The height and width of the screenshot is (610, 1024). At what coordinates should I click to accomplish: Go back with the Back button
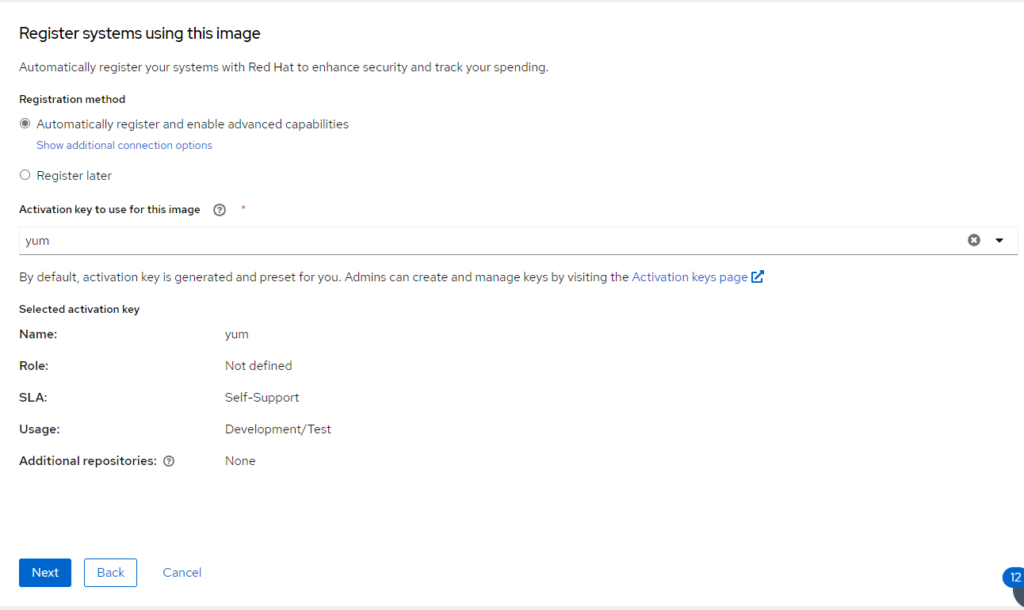pyautogui.click(x=110, y=572)
